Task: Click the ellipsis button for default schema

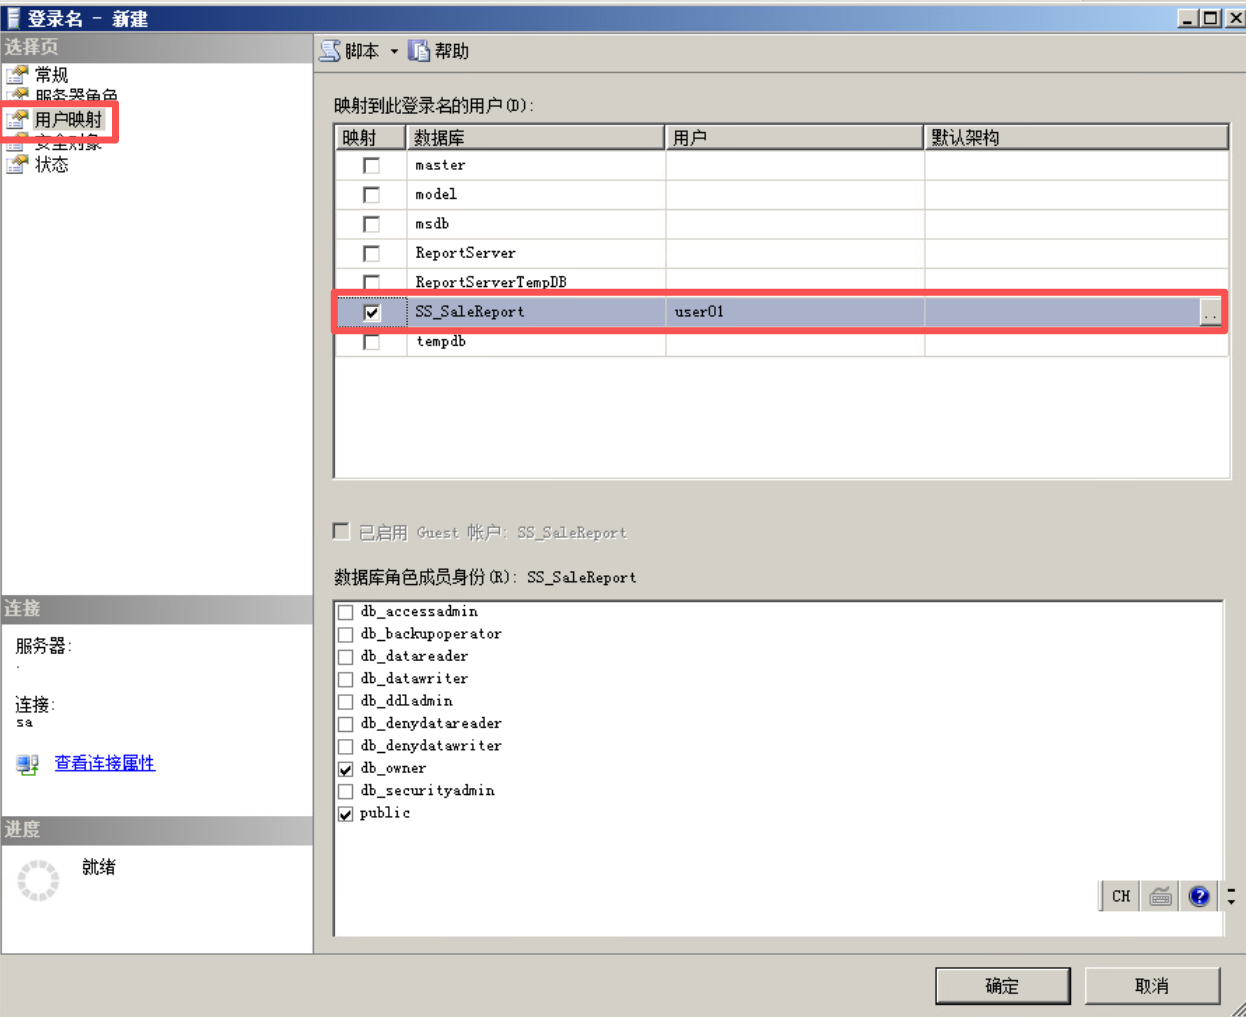Action: coord(1210,313)
